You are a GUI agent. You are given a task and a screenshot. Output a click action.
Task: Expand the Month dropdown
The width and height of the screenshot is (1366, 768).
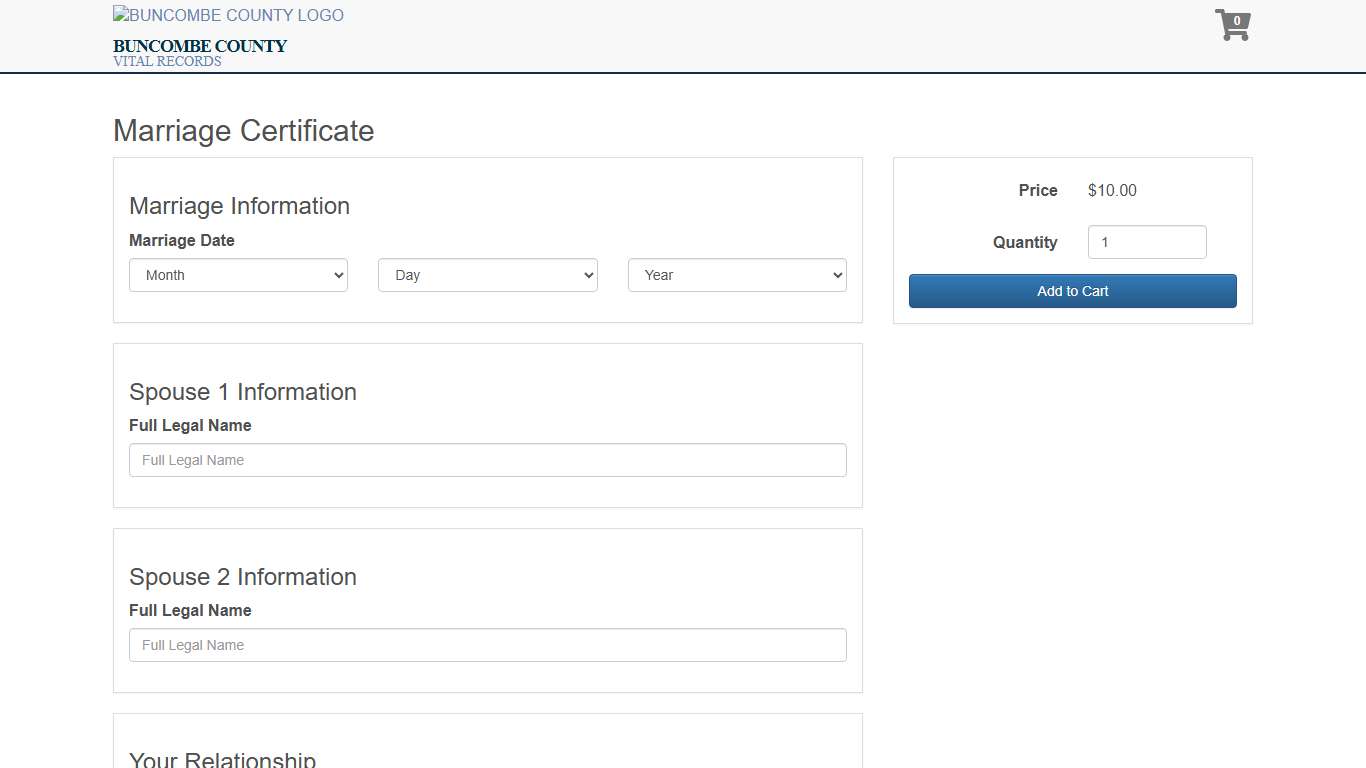point(238,275)
